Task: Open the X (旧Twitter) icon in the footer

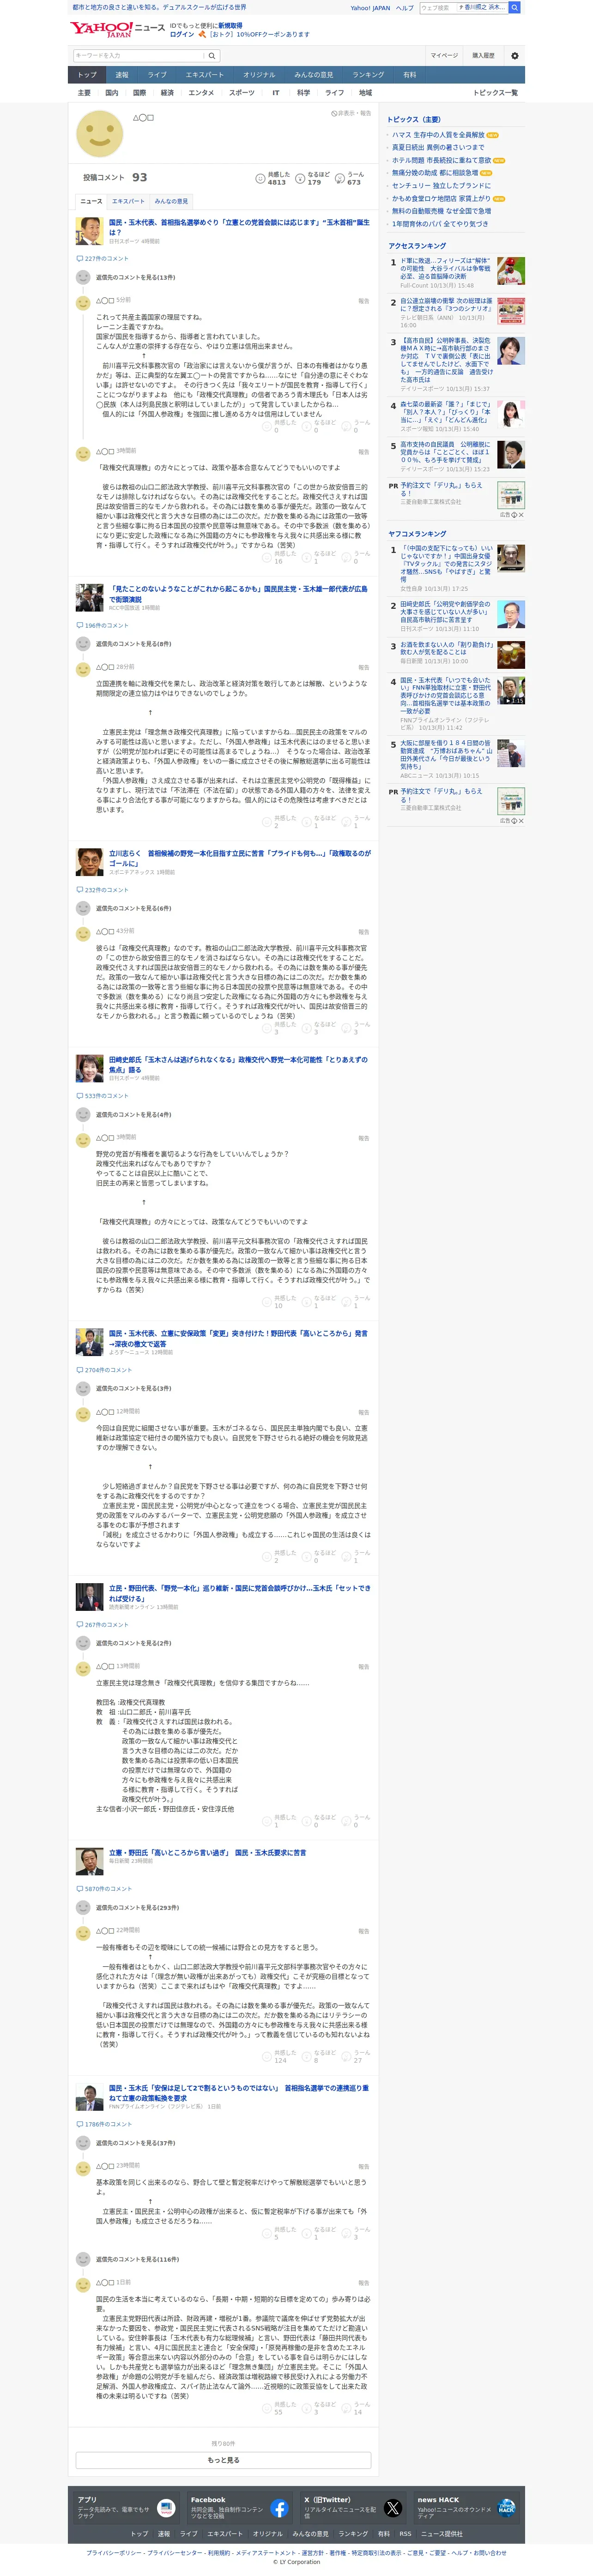Action: tap(392, 2508)
